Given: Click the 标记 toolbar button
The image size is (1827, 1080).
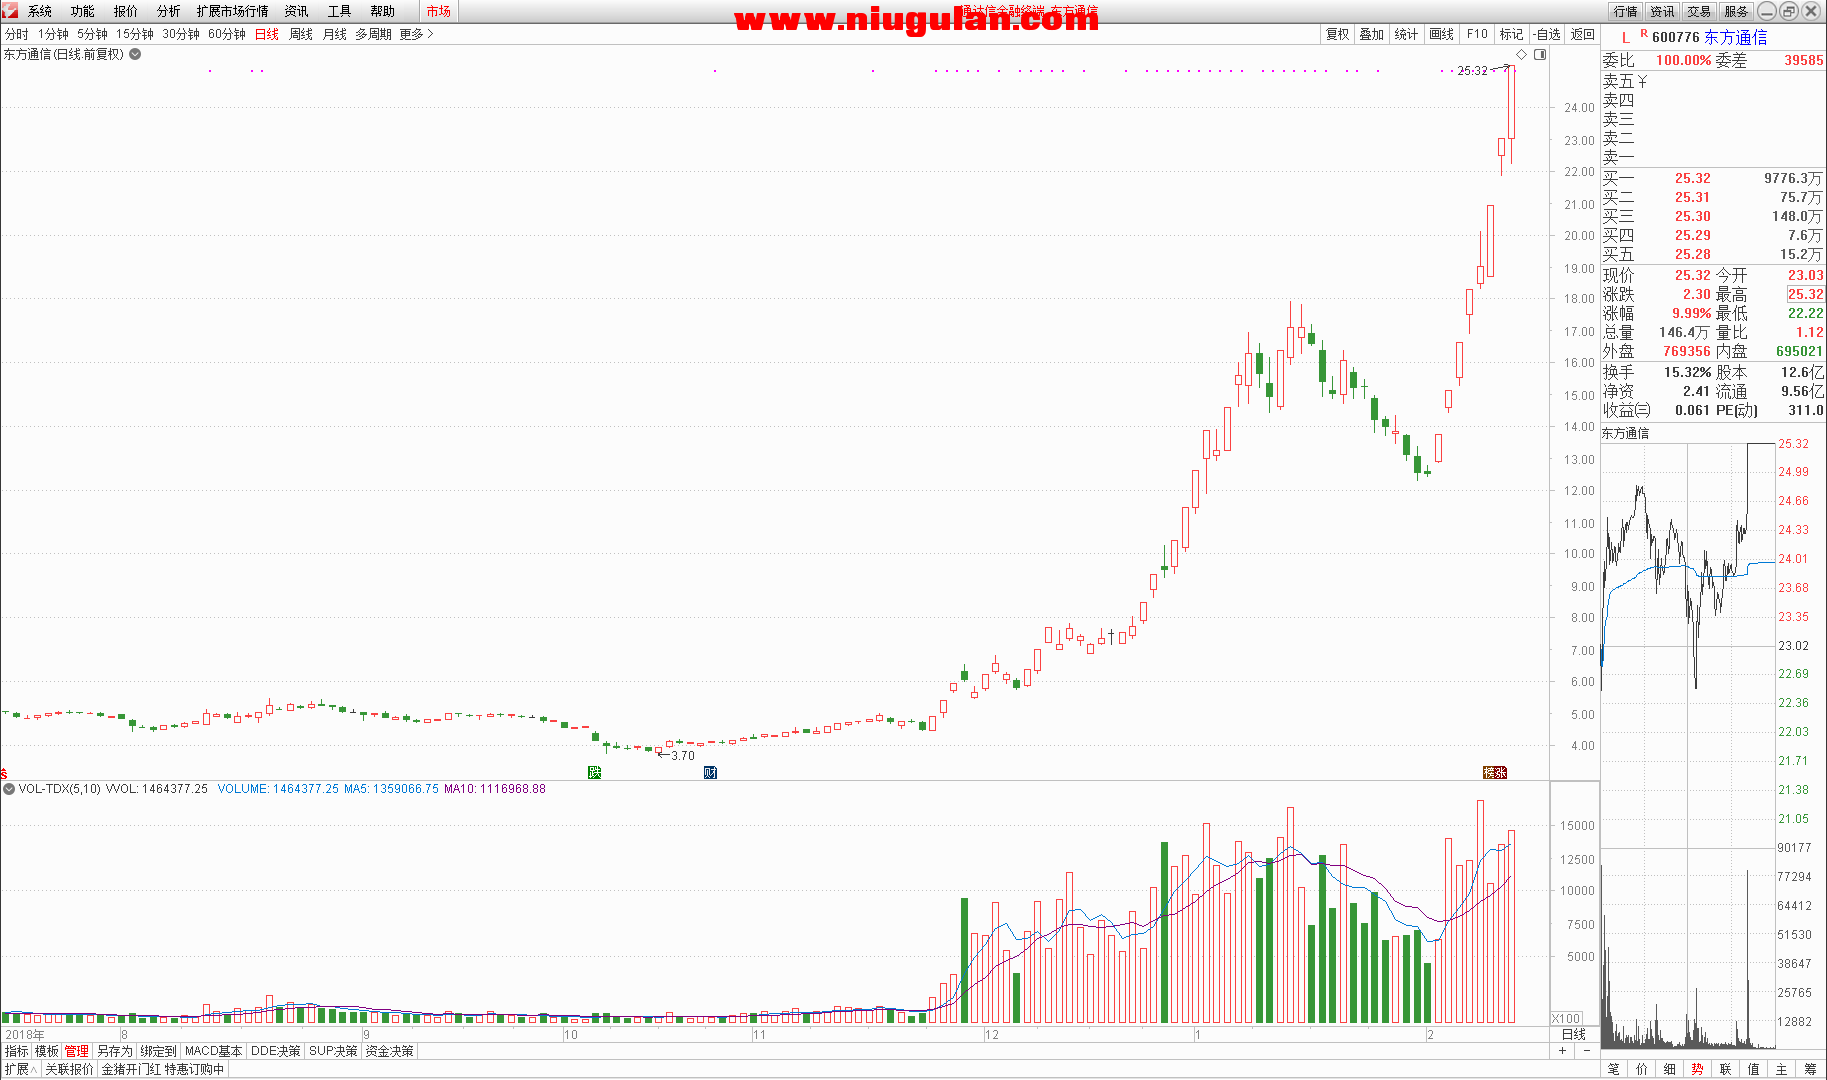Looking at the screenshot, I should tap(1512, 34).
